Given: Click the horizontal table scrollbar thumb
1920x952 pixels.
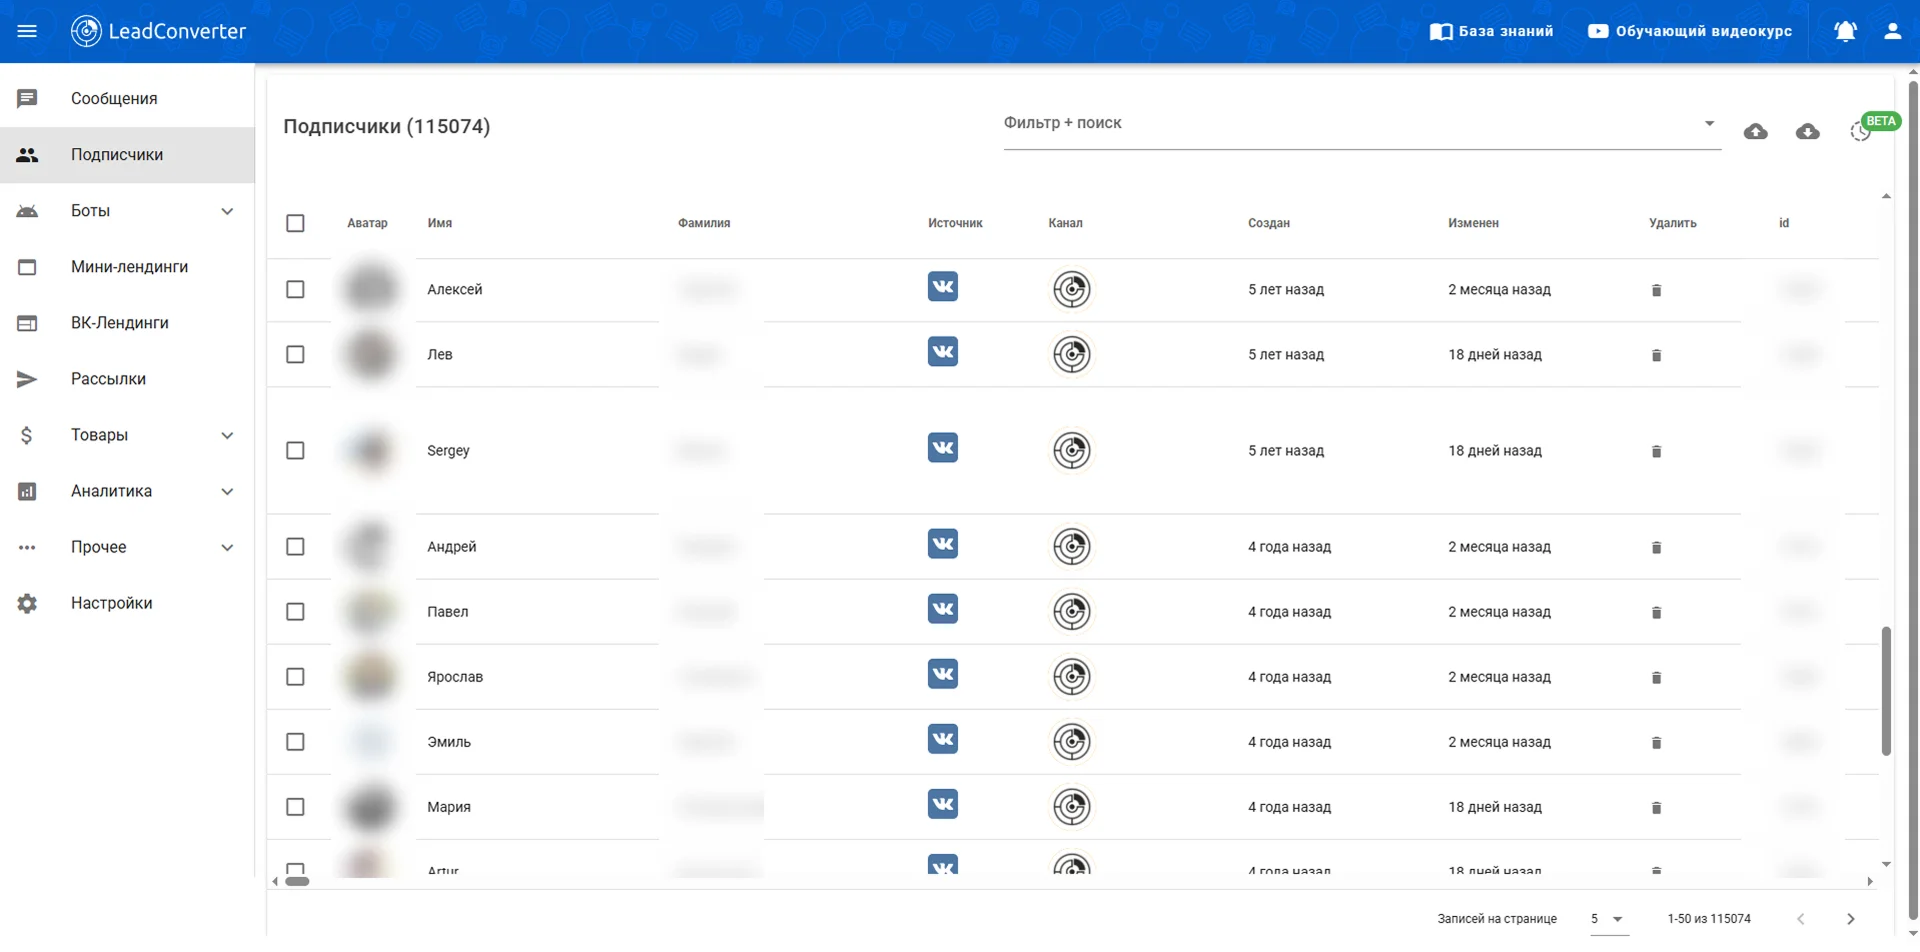Looking at the screenshot, I should point(297,882).
